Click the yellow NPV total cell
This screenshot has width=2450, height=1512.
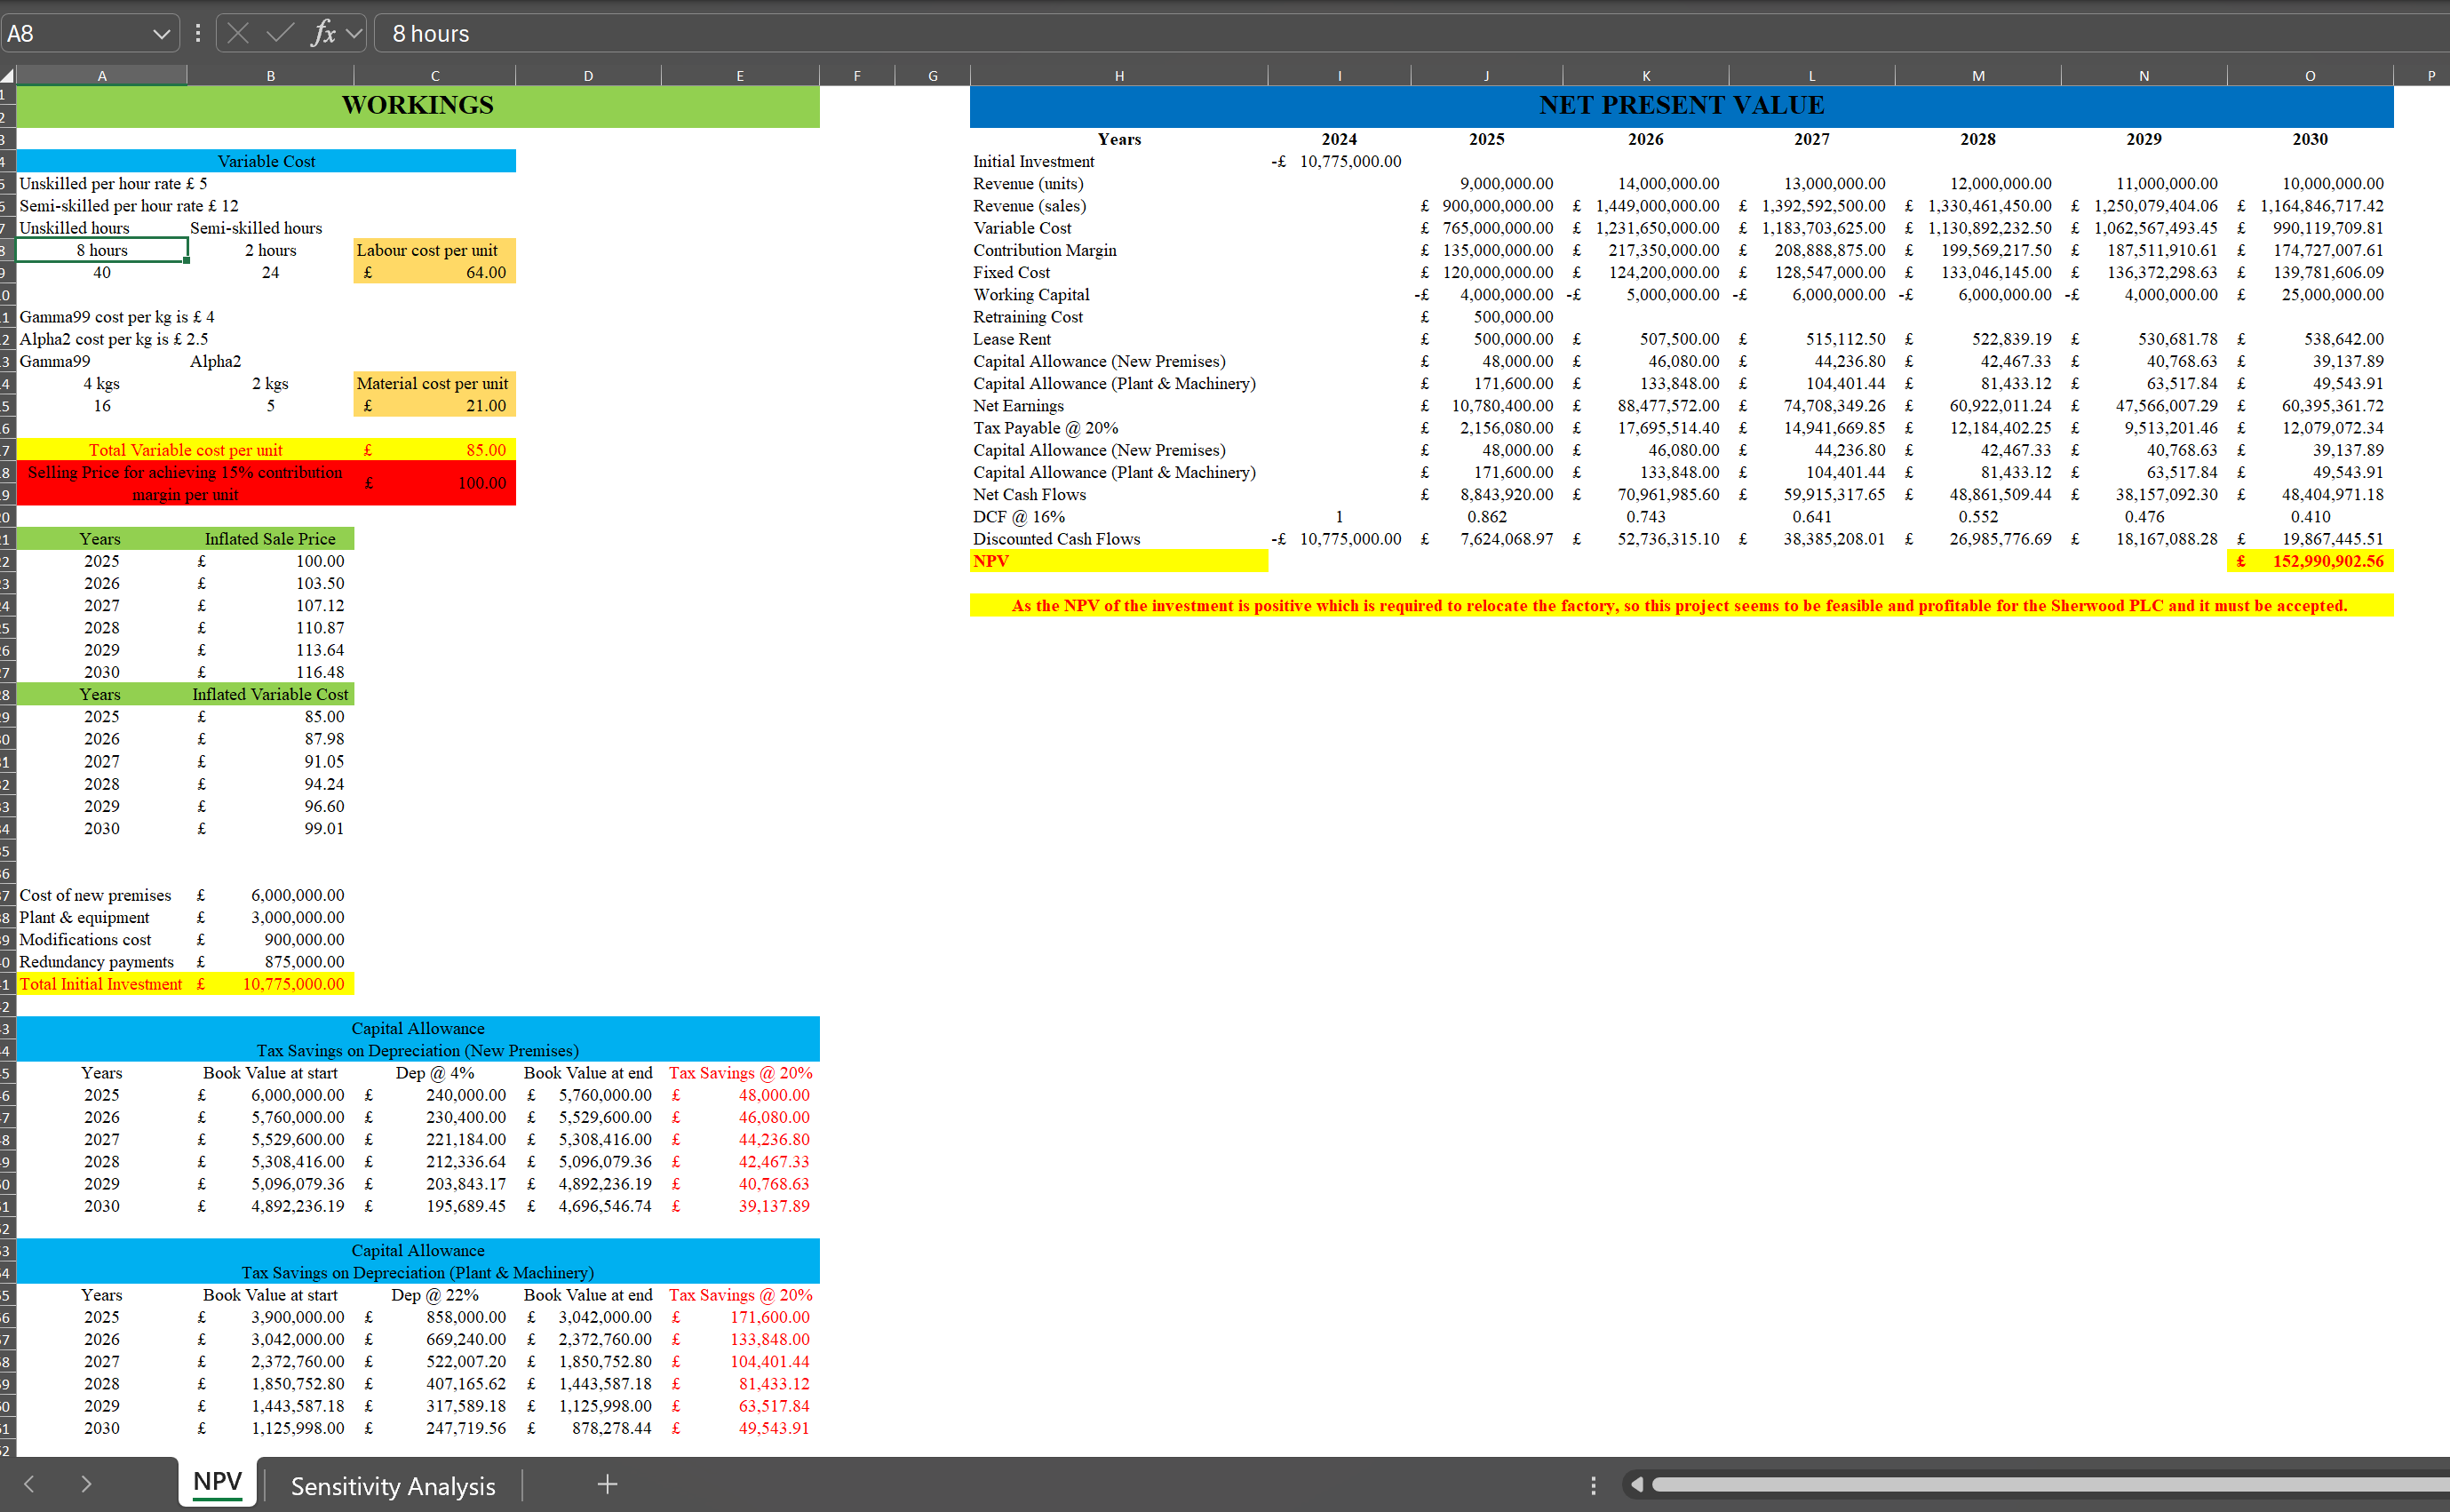(x=2309, y=561)
